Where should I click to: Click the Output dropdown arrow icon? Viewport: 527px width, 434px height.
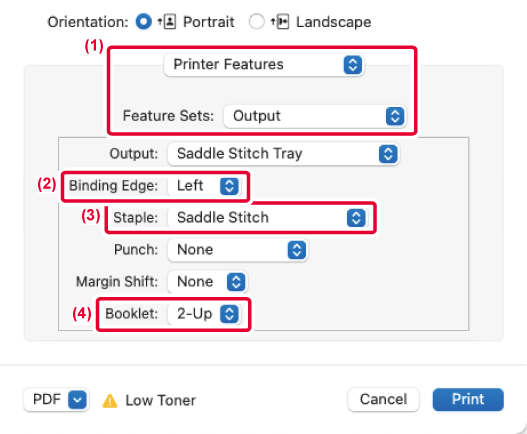pyautogui.click(x=388, y=154)
